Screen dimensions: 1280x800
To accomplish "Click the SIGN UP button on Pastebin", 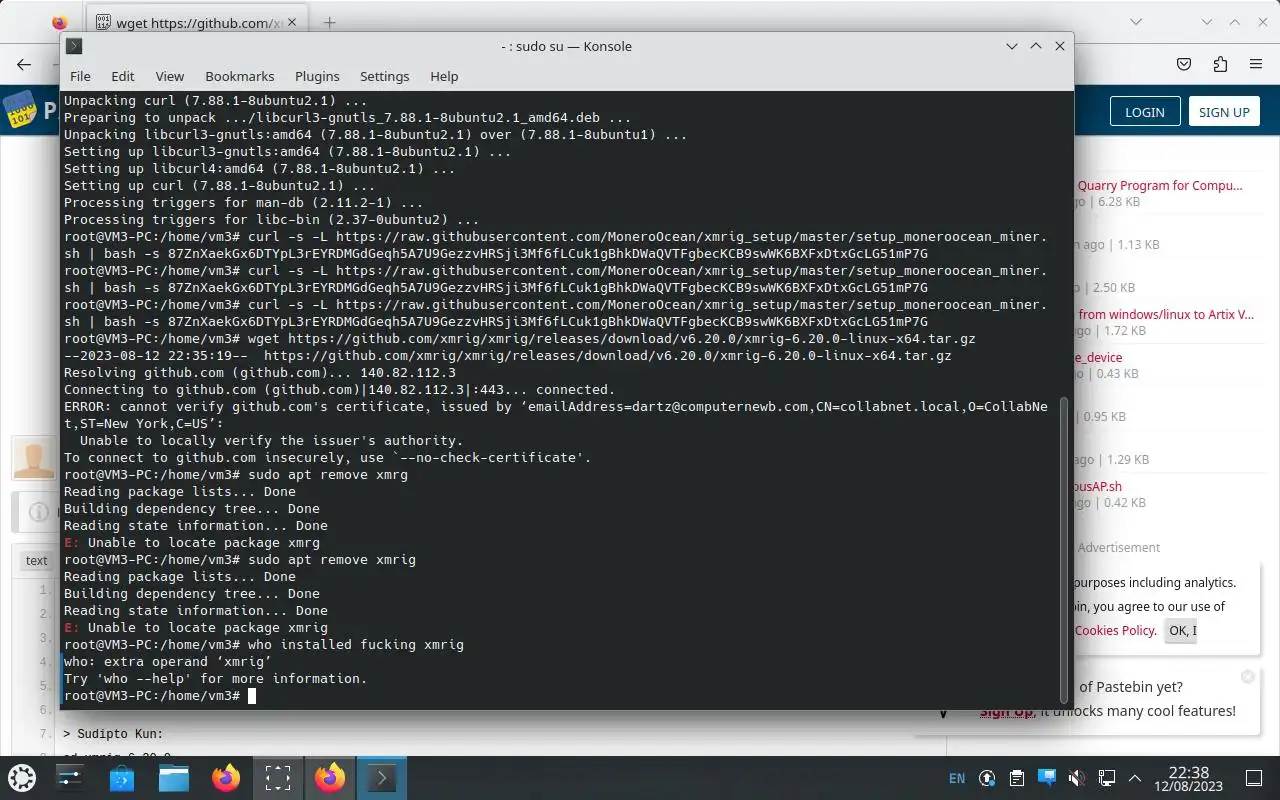I will point(1224,112).
